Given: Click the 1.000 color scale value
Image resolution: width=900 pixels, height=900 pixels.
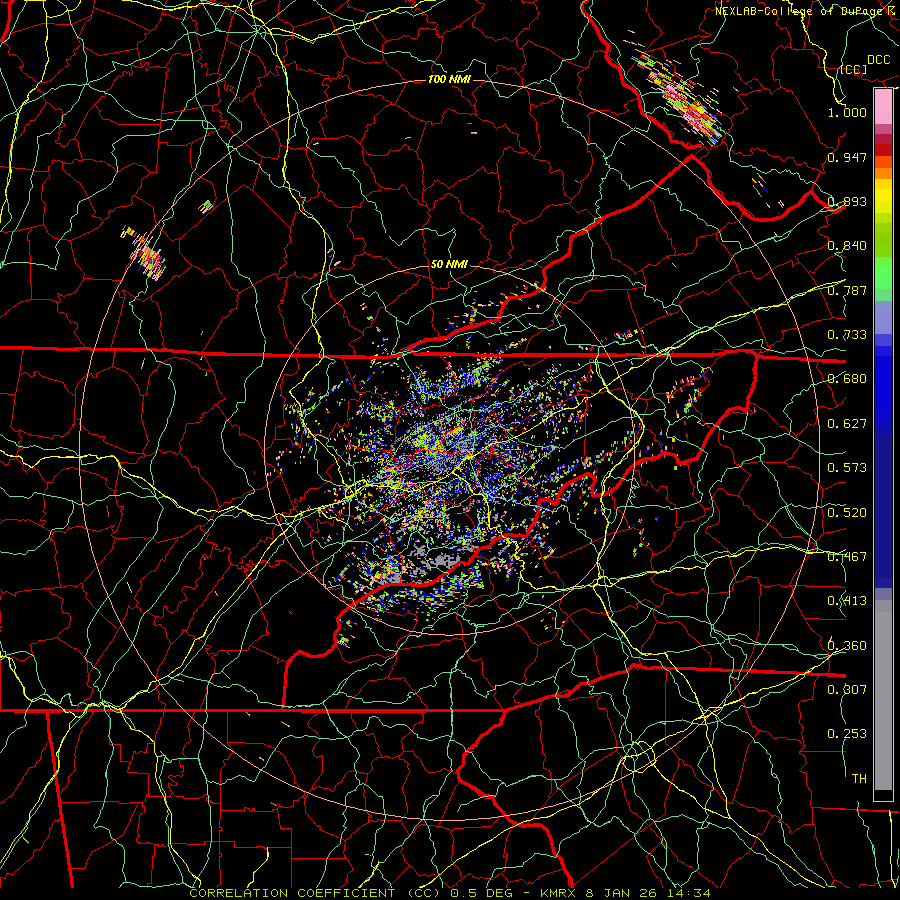Looking at the screenshot, I should 847,112.
